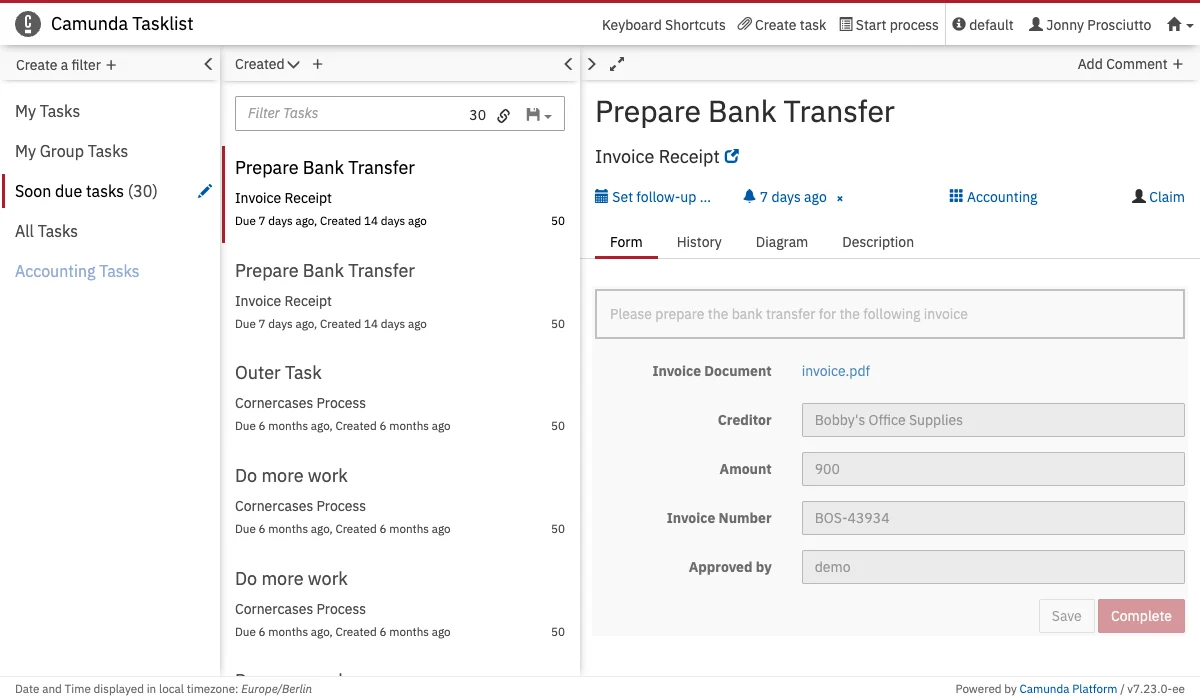
Task: Collapse the task detail panel chevron
Action: pos(592,64)
